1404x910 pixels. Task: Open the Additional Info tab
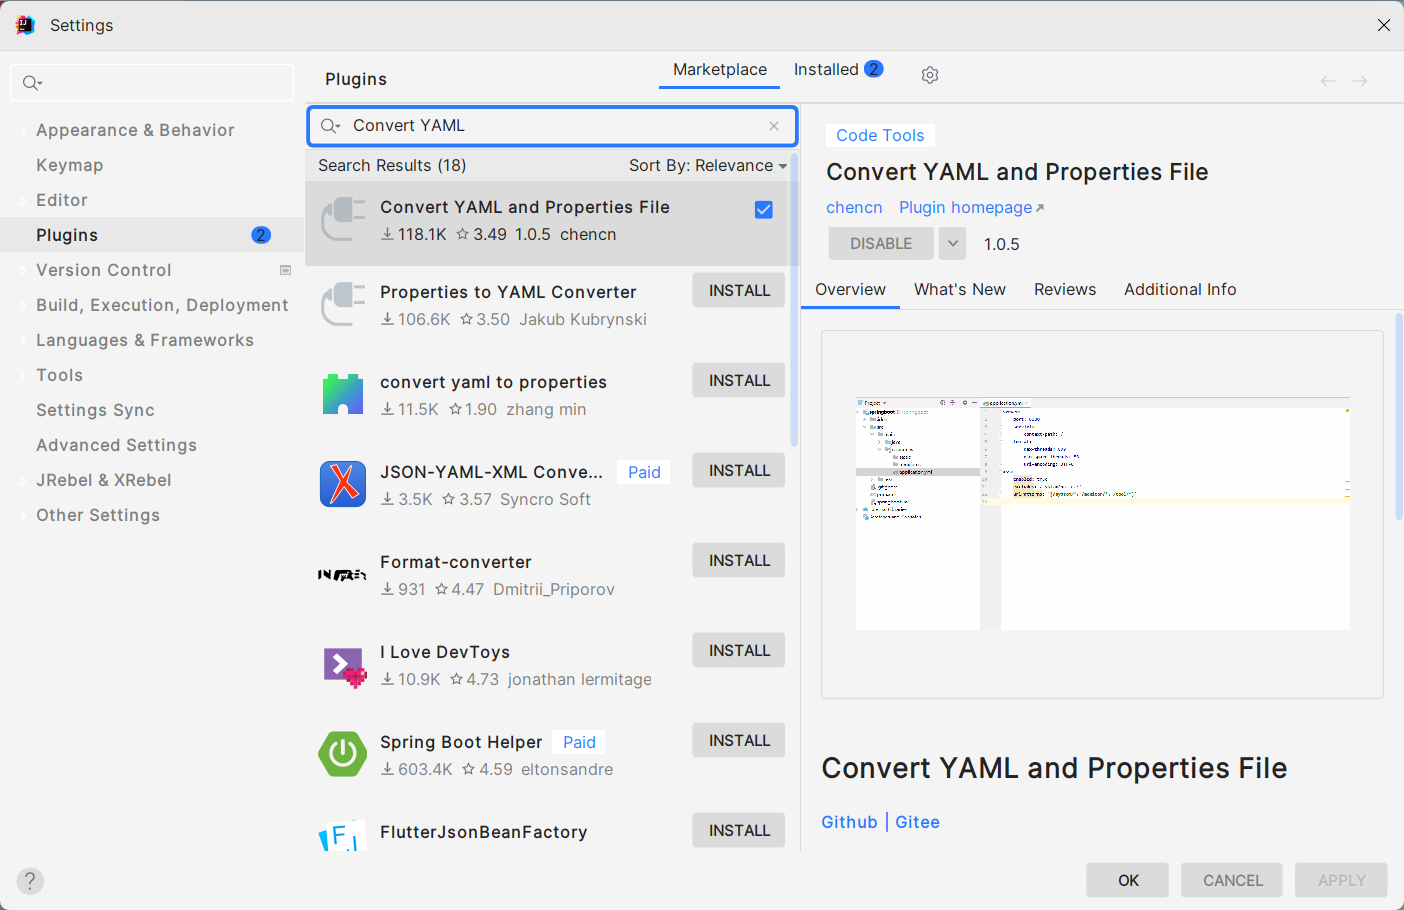1180,289
